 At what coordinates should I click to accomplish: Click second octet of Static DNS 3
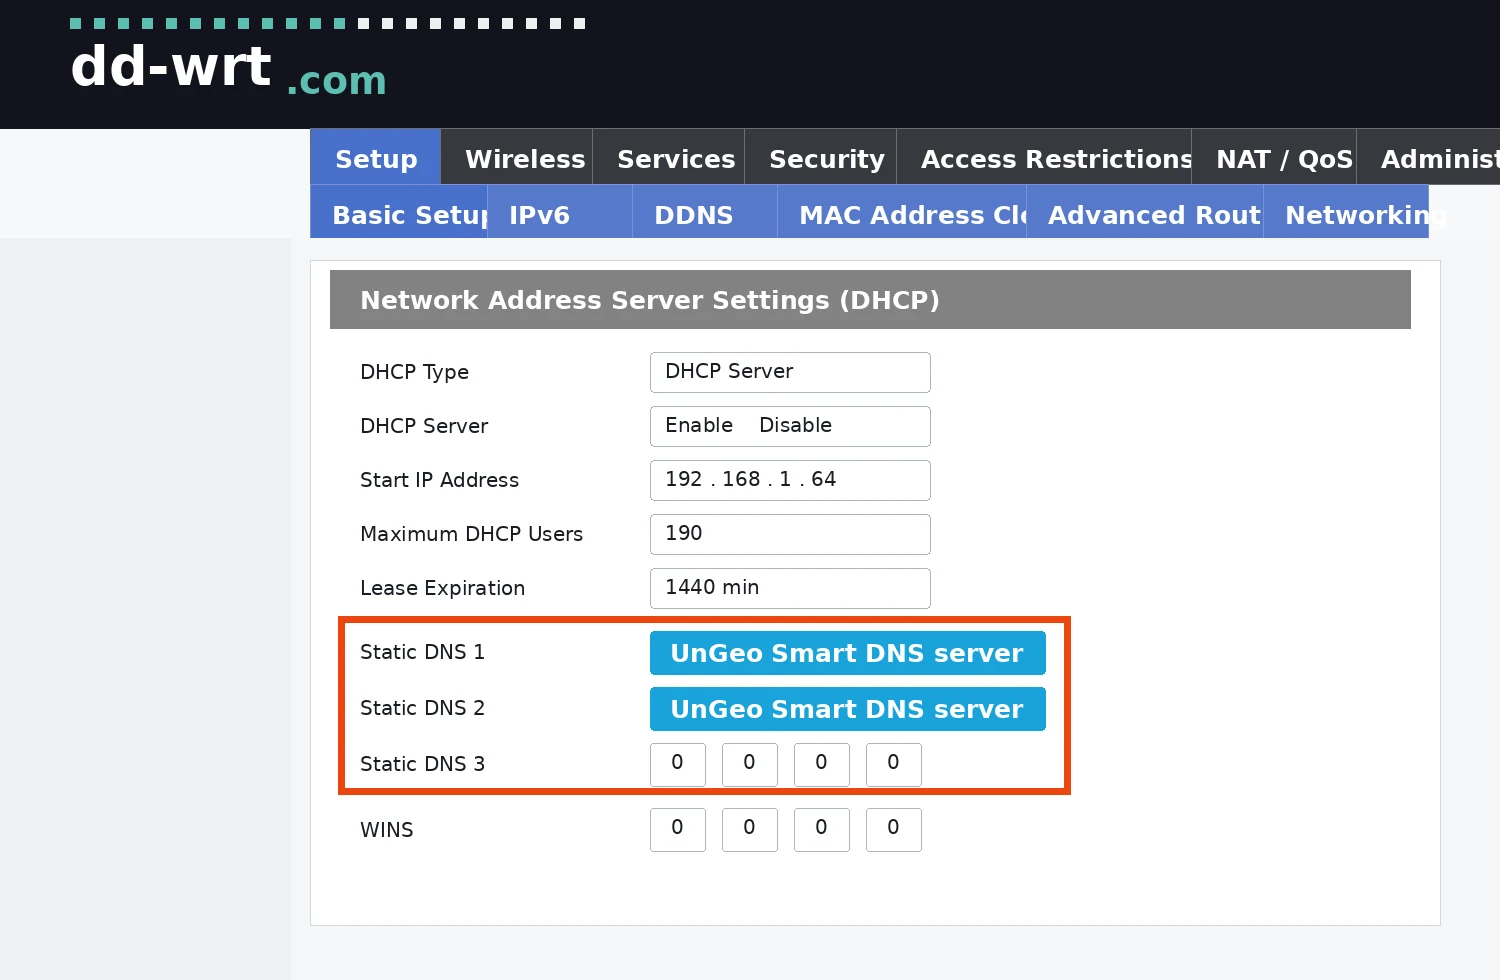tap(750, 765)
